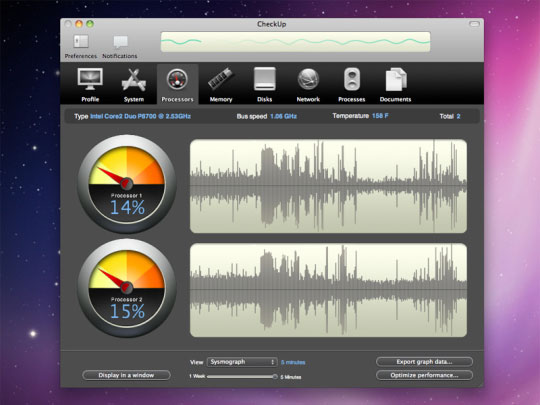Open the Documents pages icon

tap(396, 80)
